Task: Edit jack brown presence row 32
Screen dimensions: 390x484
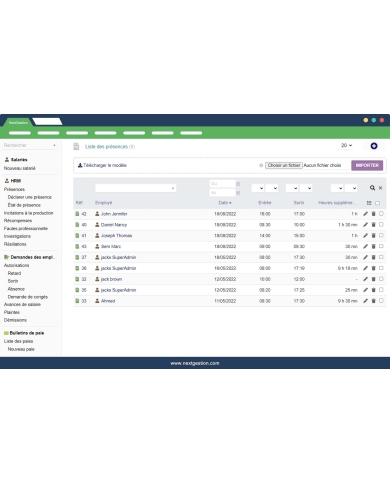Action: coord(365,279)
